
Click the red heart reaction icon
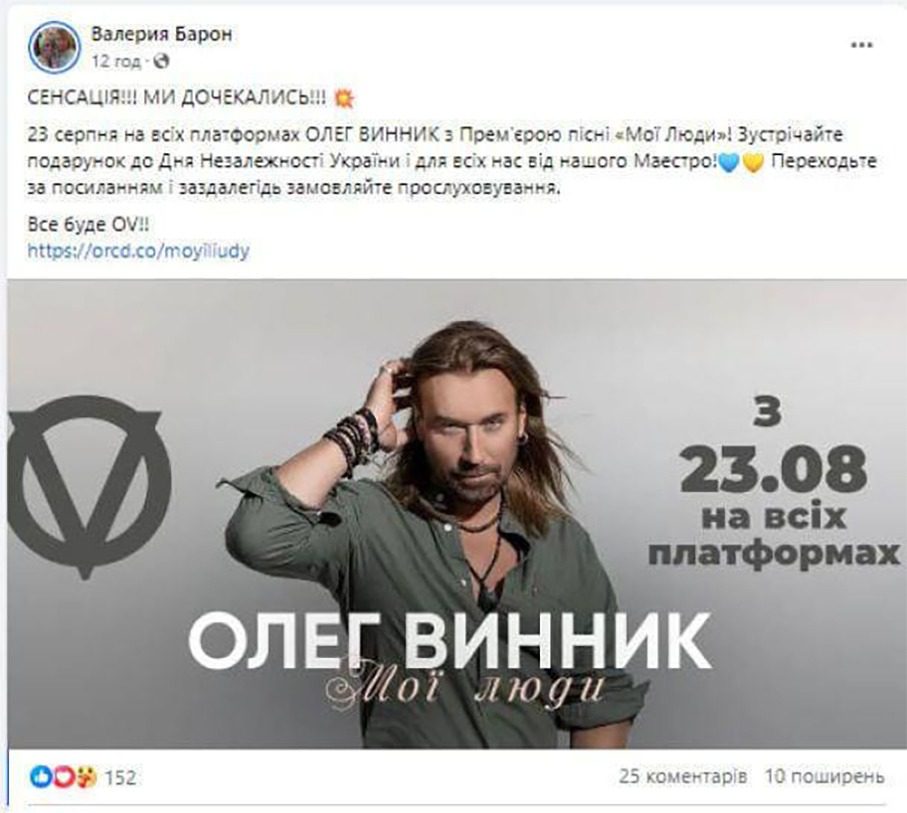click(63, 777)
